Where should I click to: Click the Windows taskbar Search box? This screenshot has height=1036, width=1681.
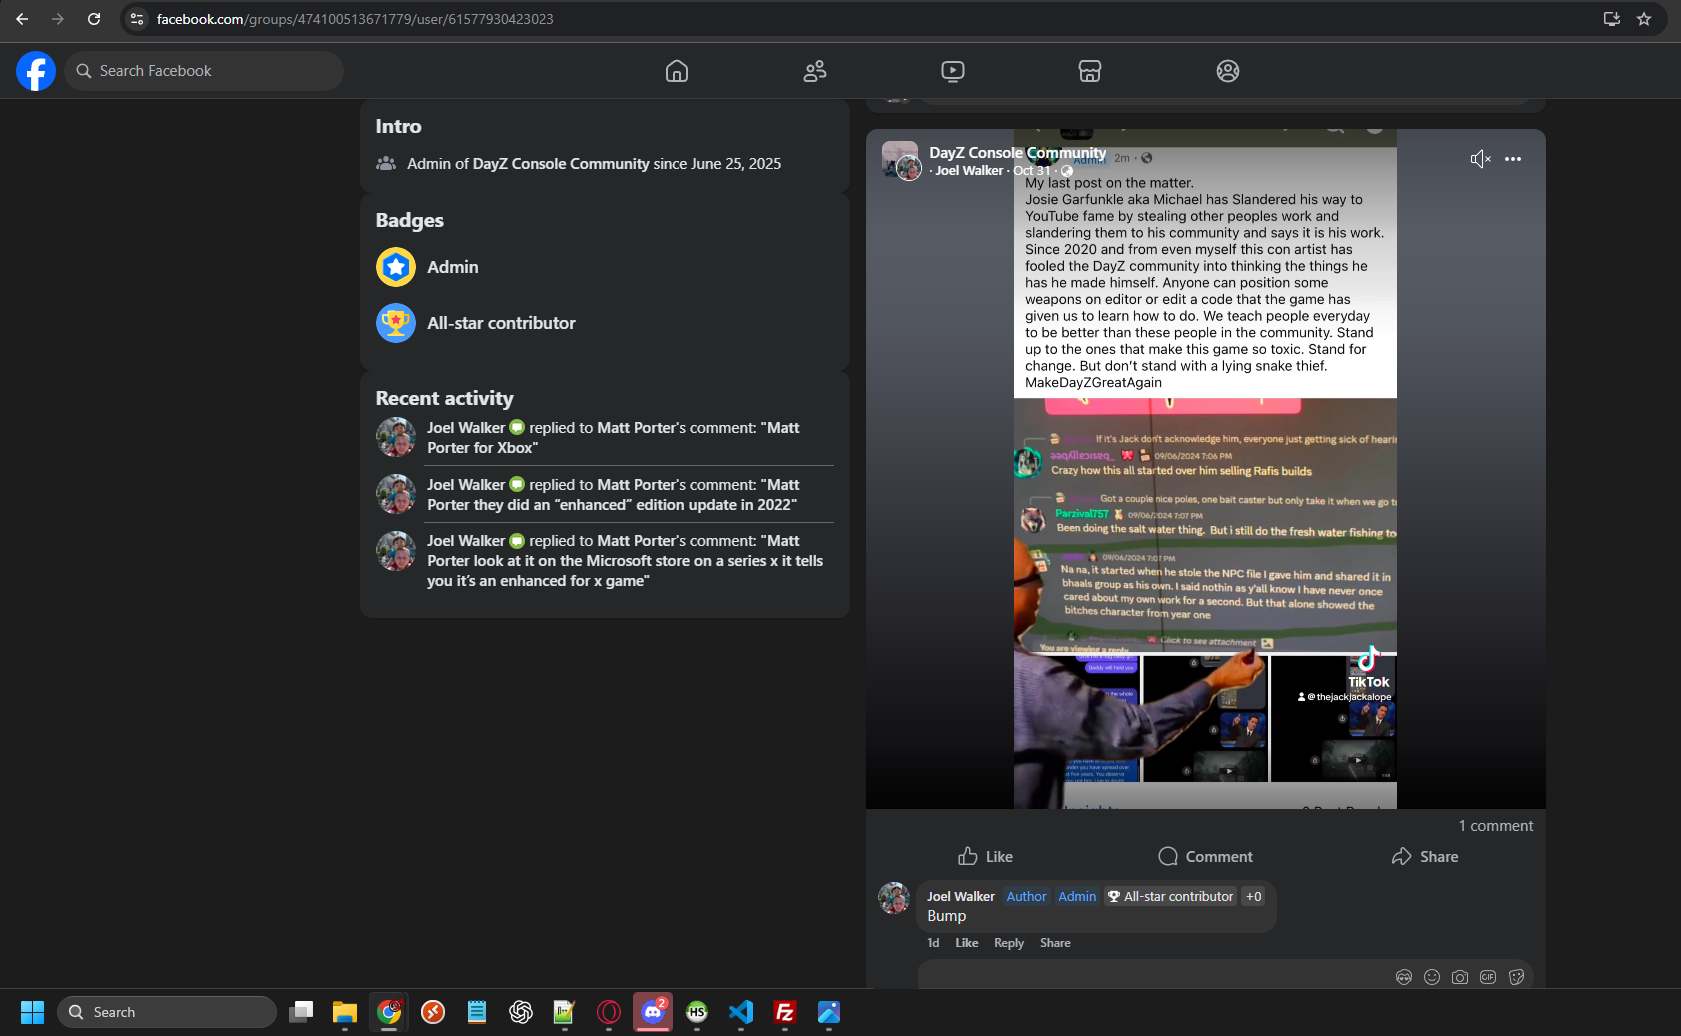167,1012
